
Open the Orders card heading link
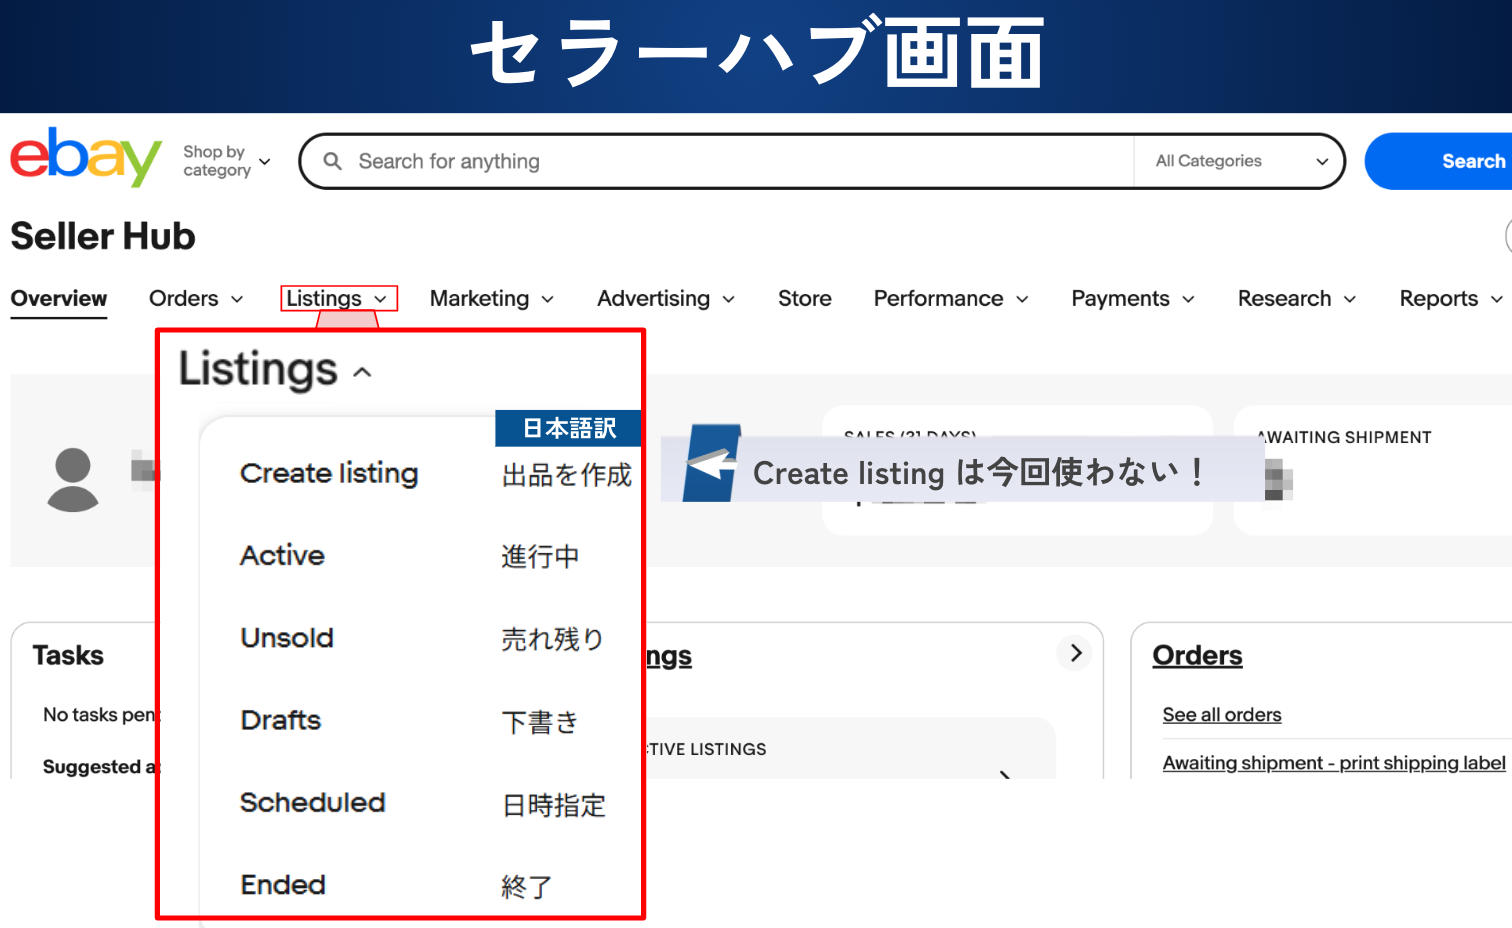[1197, 655]
